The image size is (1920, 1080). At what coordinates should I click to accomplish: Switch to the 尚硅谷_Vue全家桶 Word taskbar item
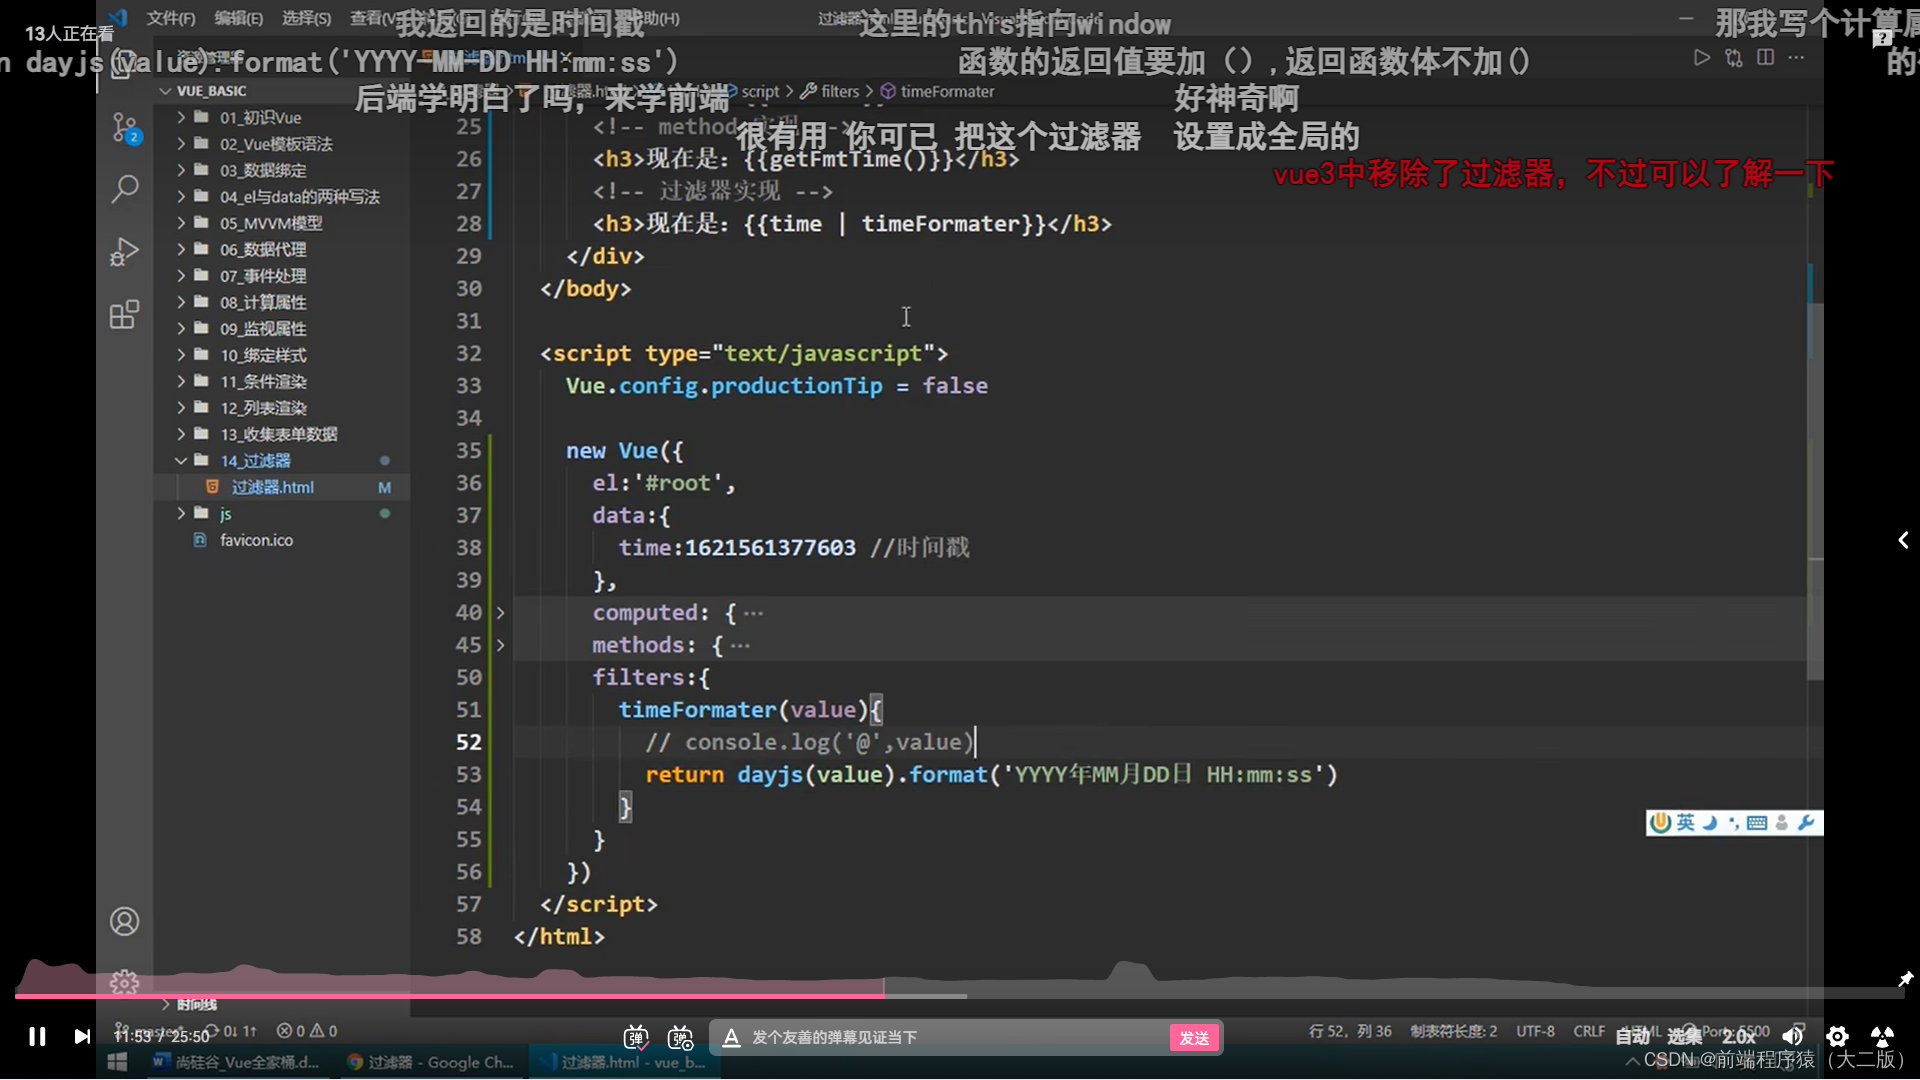point(236,1062)
